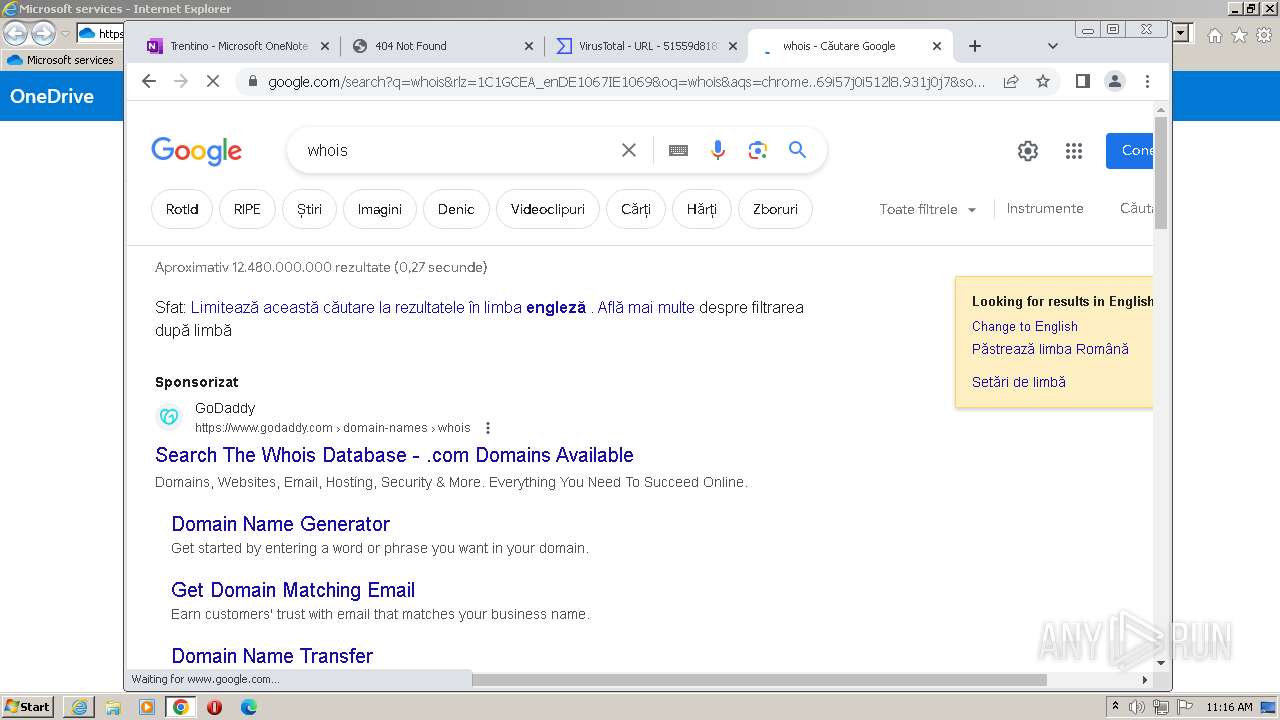This screenshot has height=720, width=1280.
Task: Click the blue sign-in button beside apps grid
Action: tap(1130, 151)
